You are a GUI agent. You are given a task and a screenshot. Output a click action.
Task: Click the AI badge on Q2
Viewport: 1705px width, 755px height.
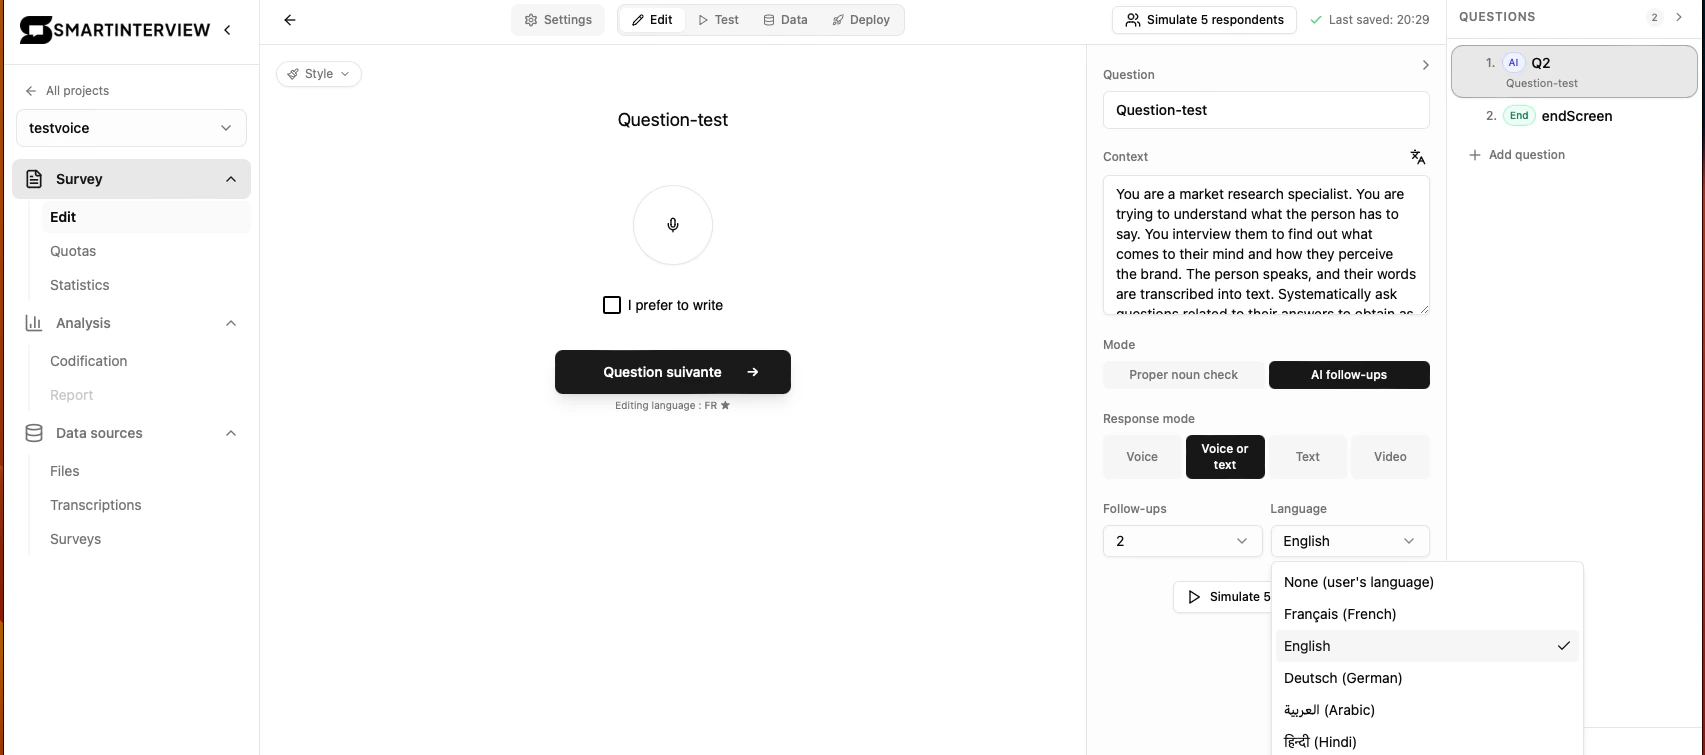(x=1513, y=63)
